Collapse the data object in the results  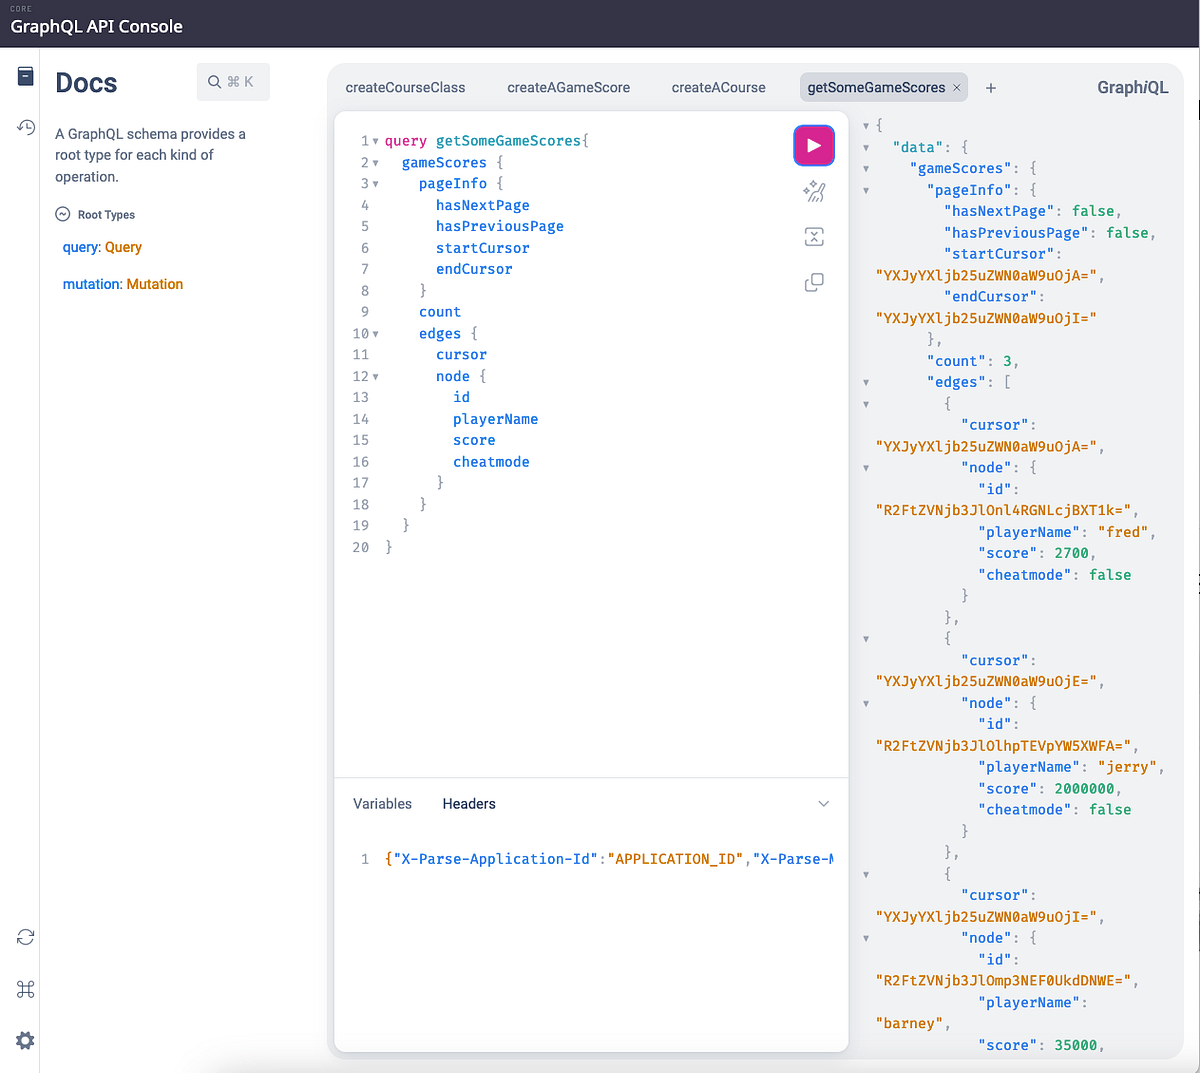click(864, 147)
